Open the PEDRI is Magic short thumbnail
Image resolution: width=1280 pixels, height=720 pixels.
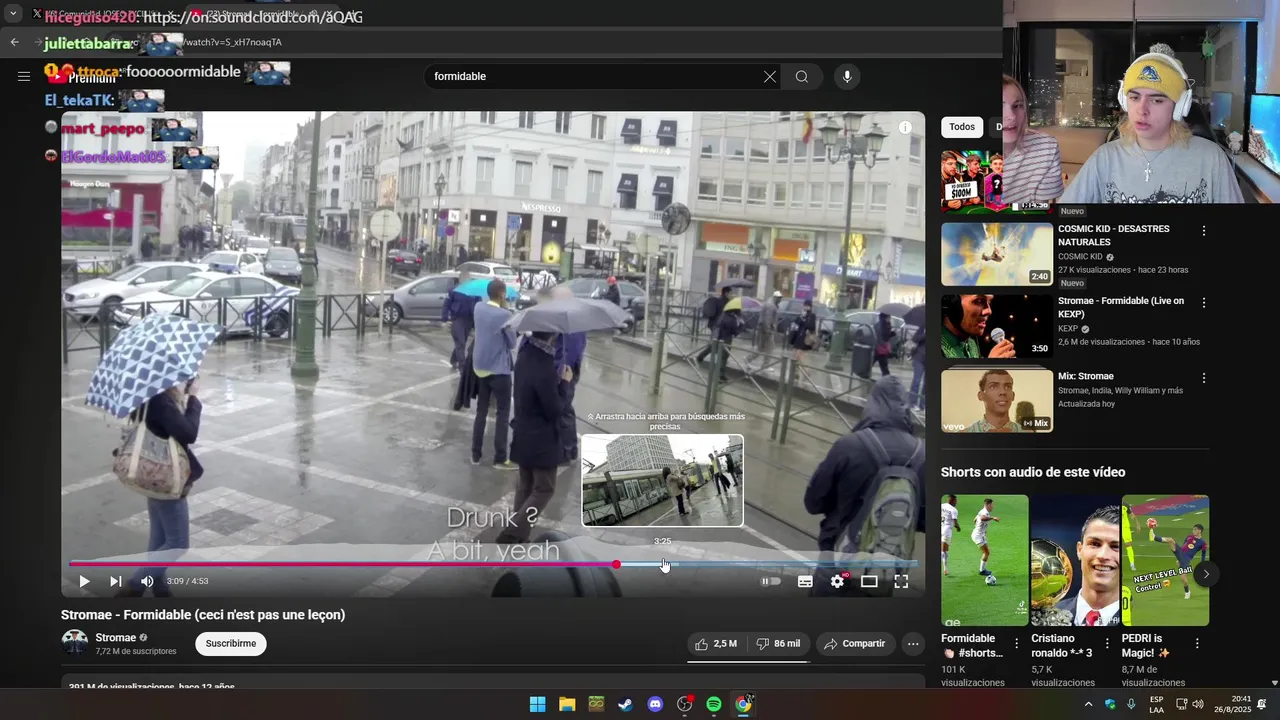pyautogui.click(x=1165, y=560)
